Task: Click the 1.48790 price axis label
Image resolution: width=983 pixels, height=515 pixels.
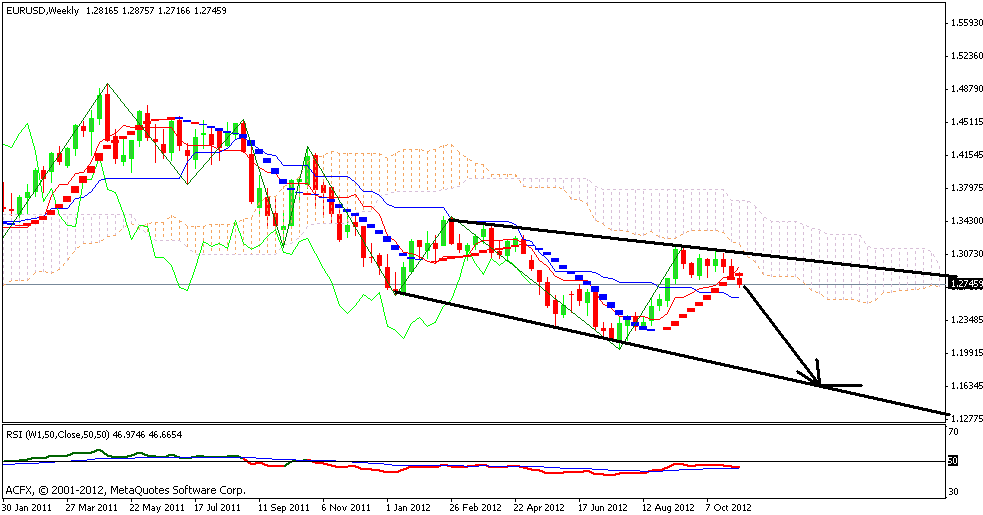Action: [966, 88]
